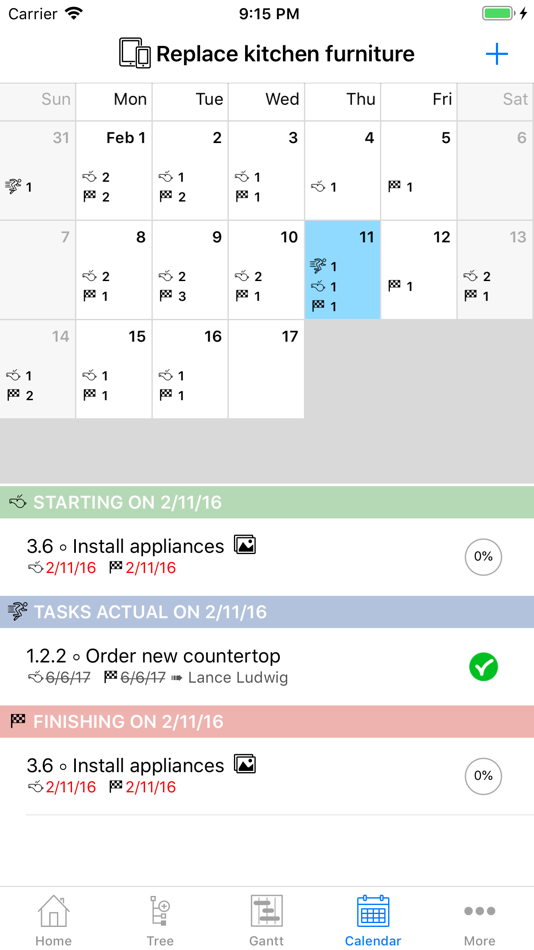Tap the finish flag icon on day 16
The image size is (534, 950).
pyautogui.click(x=165, y=395)
